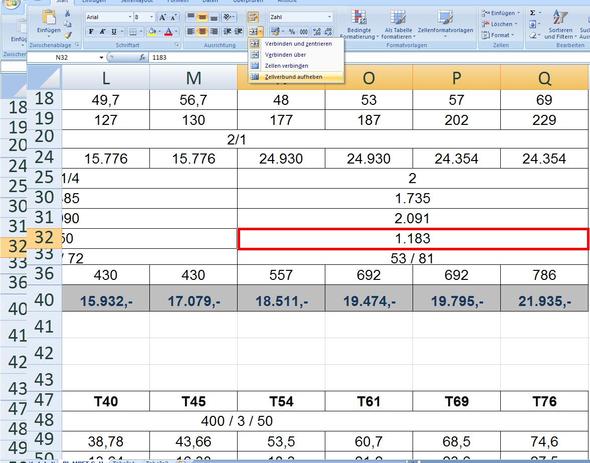
Task: Click the text orientation icon
Action: pos(227,17)
